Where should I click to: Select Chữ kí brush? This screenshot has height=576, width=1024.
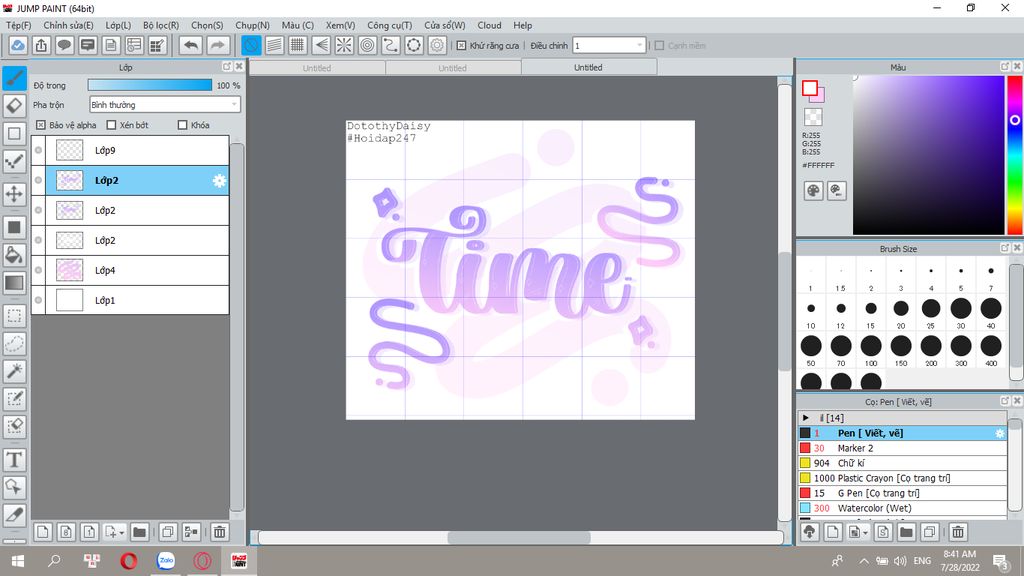902,463
